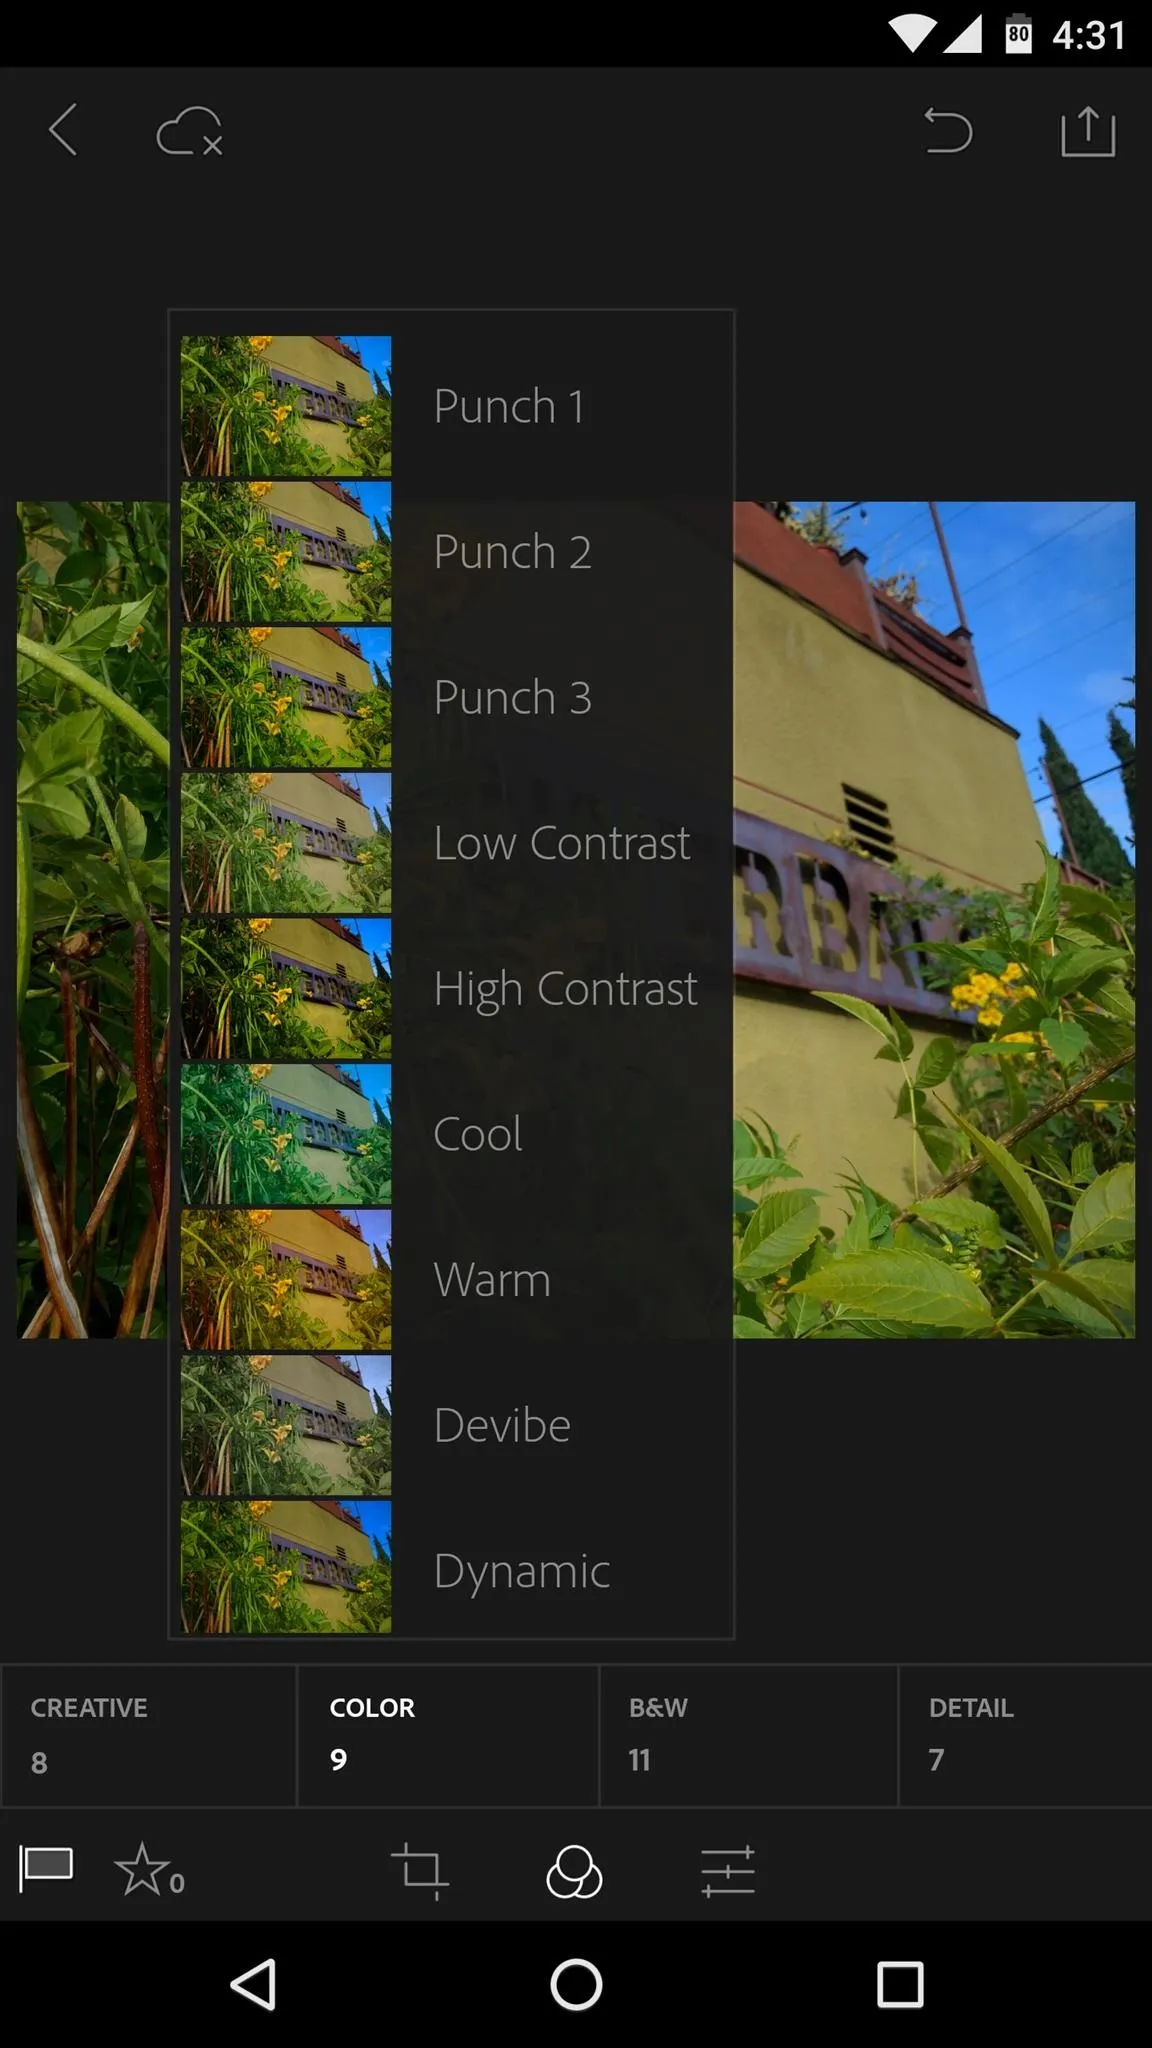The image size is (1152, 2048).
Task: Tap the back arrow icon
Action: [x=63, y=130]
